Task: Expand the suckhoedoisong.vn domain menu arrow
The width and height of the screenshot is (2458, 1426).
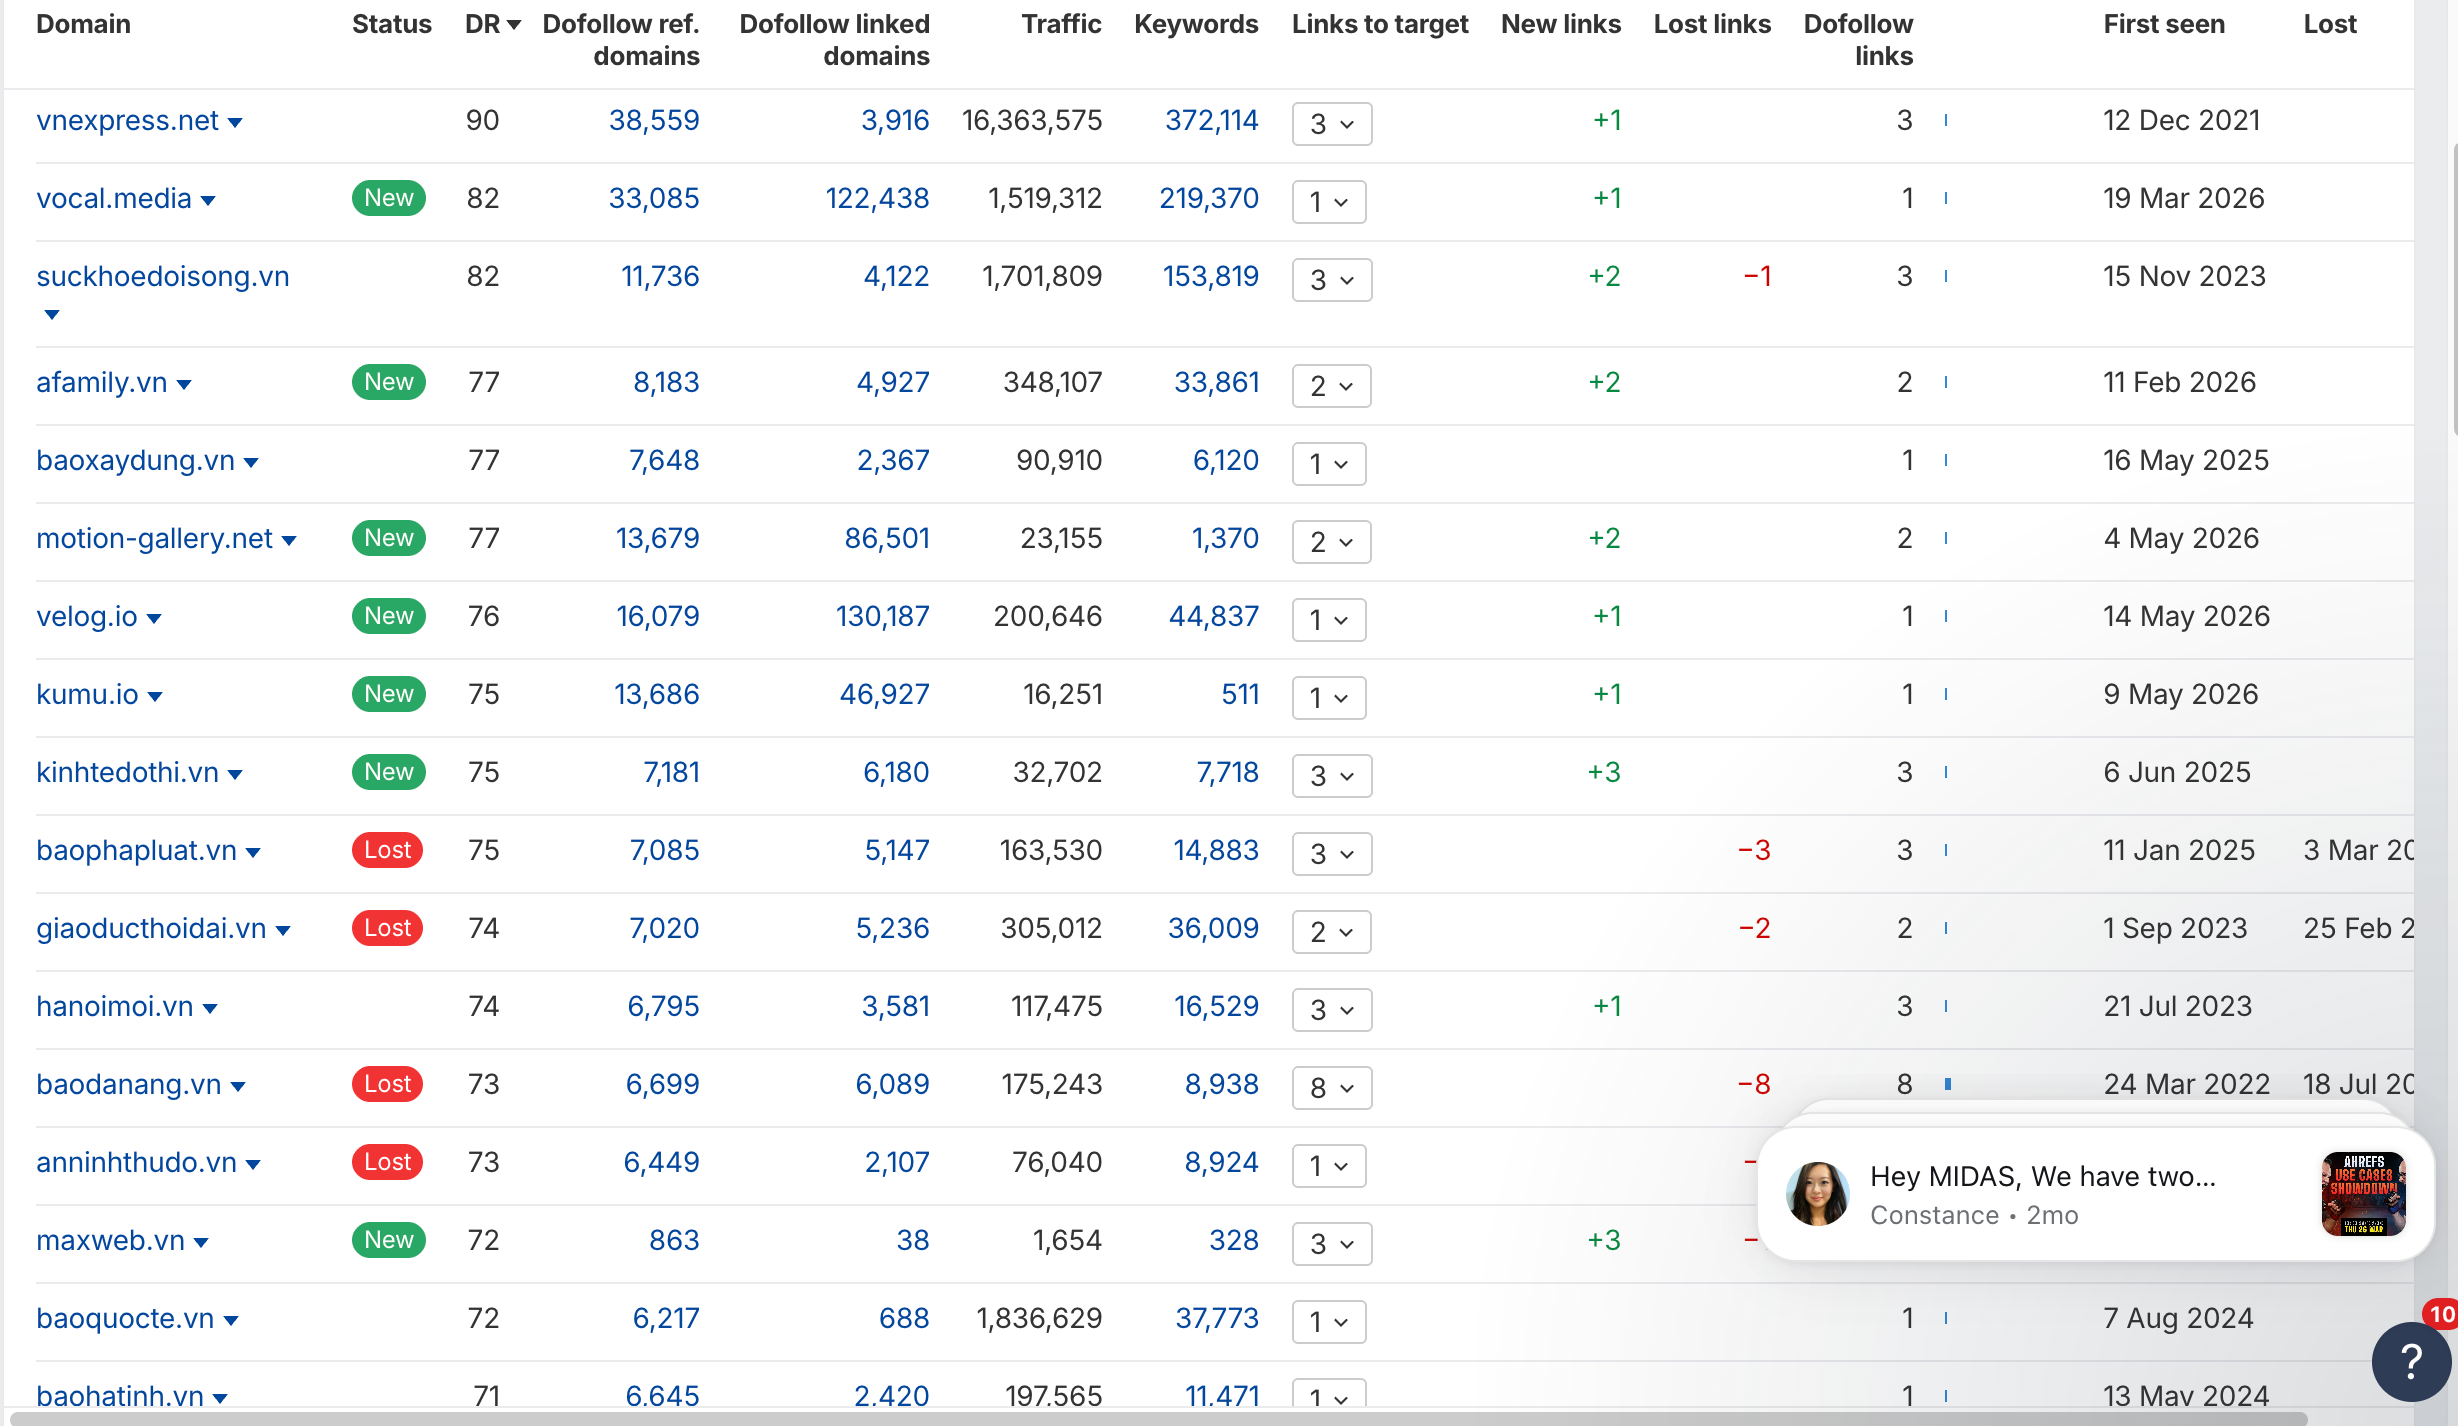Action: coord(52,315)
